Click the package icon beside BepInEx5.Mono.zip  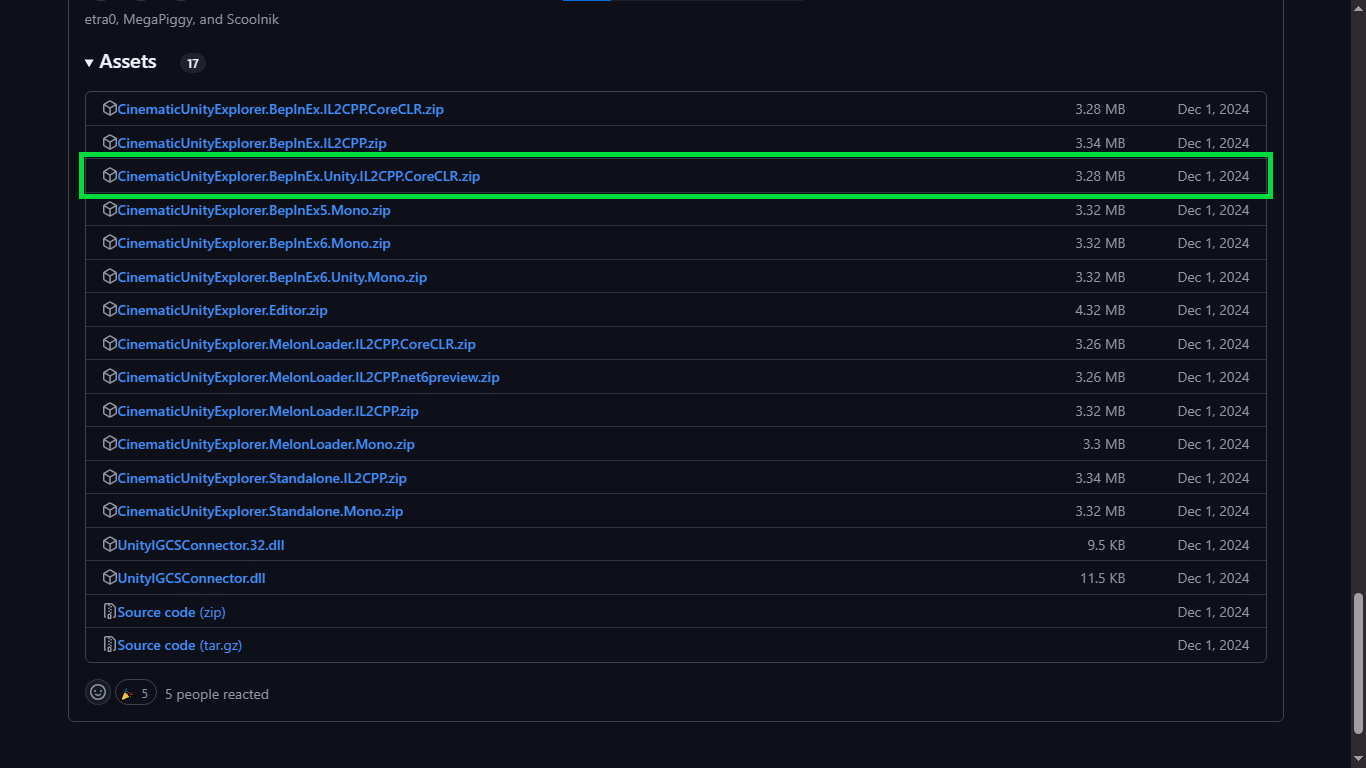point(110,210)
